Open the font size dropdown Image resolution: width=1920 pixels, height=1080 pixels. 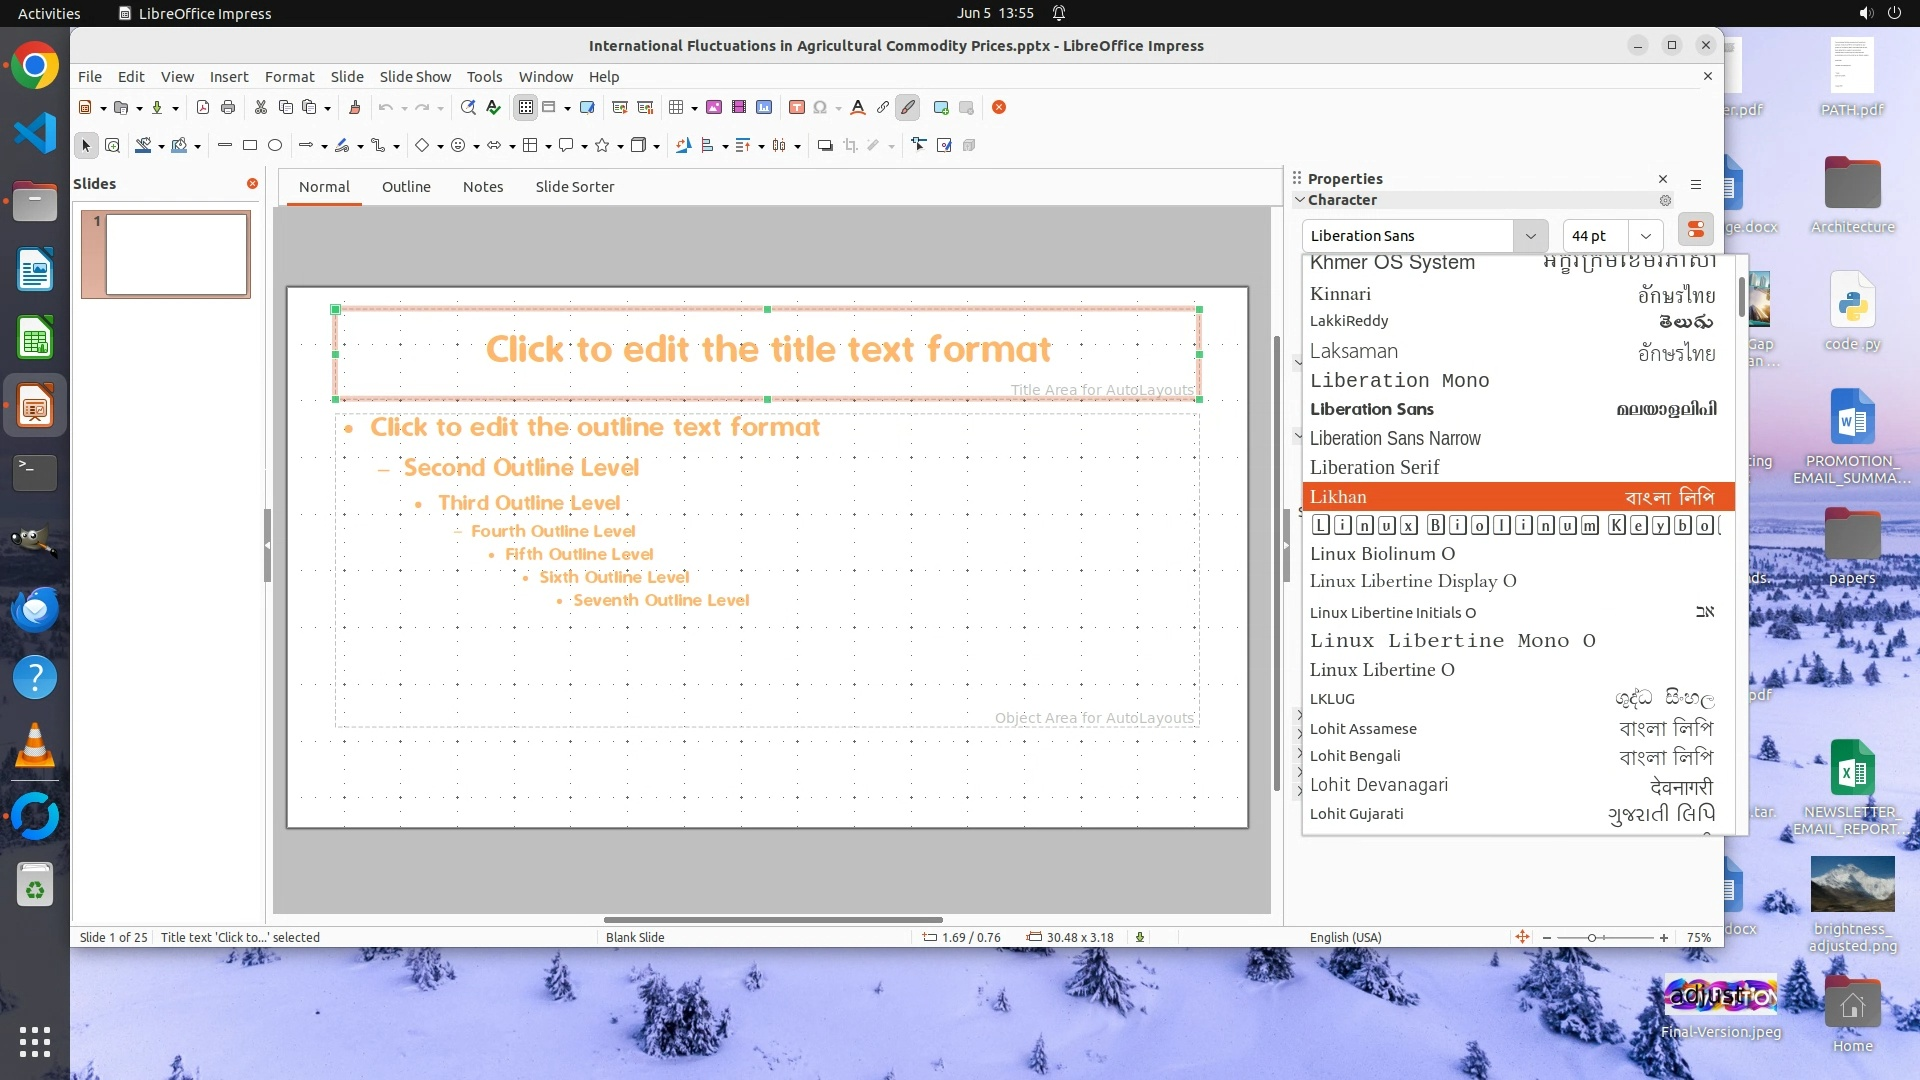[x=1645, y=236]
